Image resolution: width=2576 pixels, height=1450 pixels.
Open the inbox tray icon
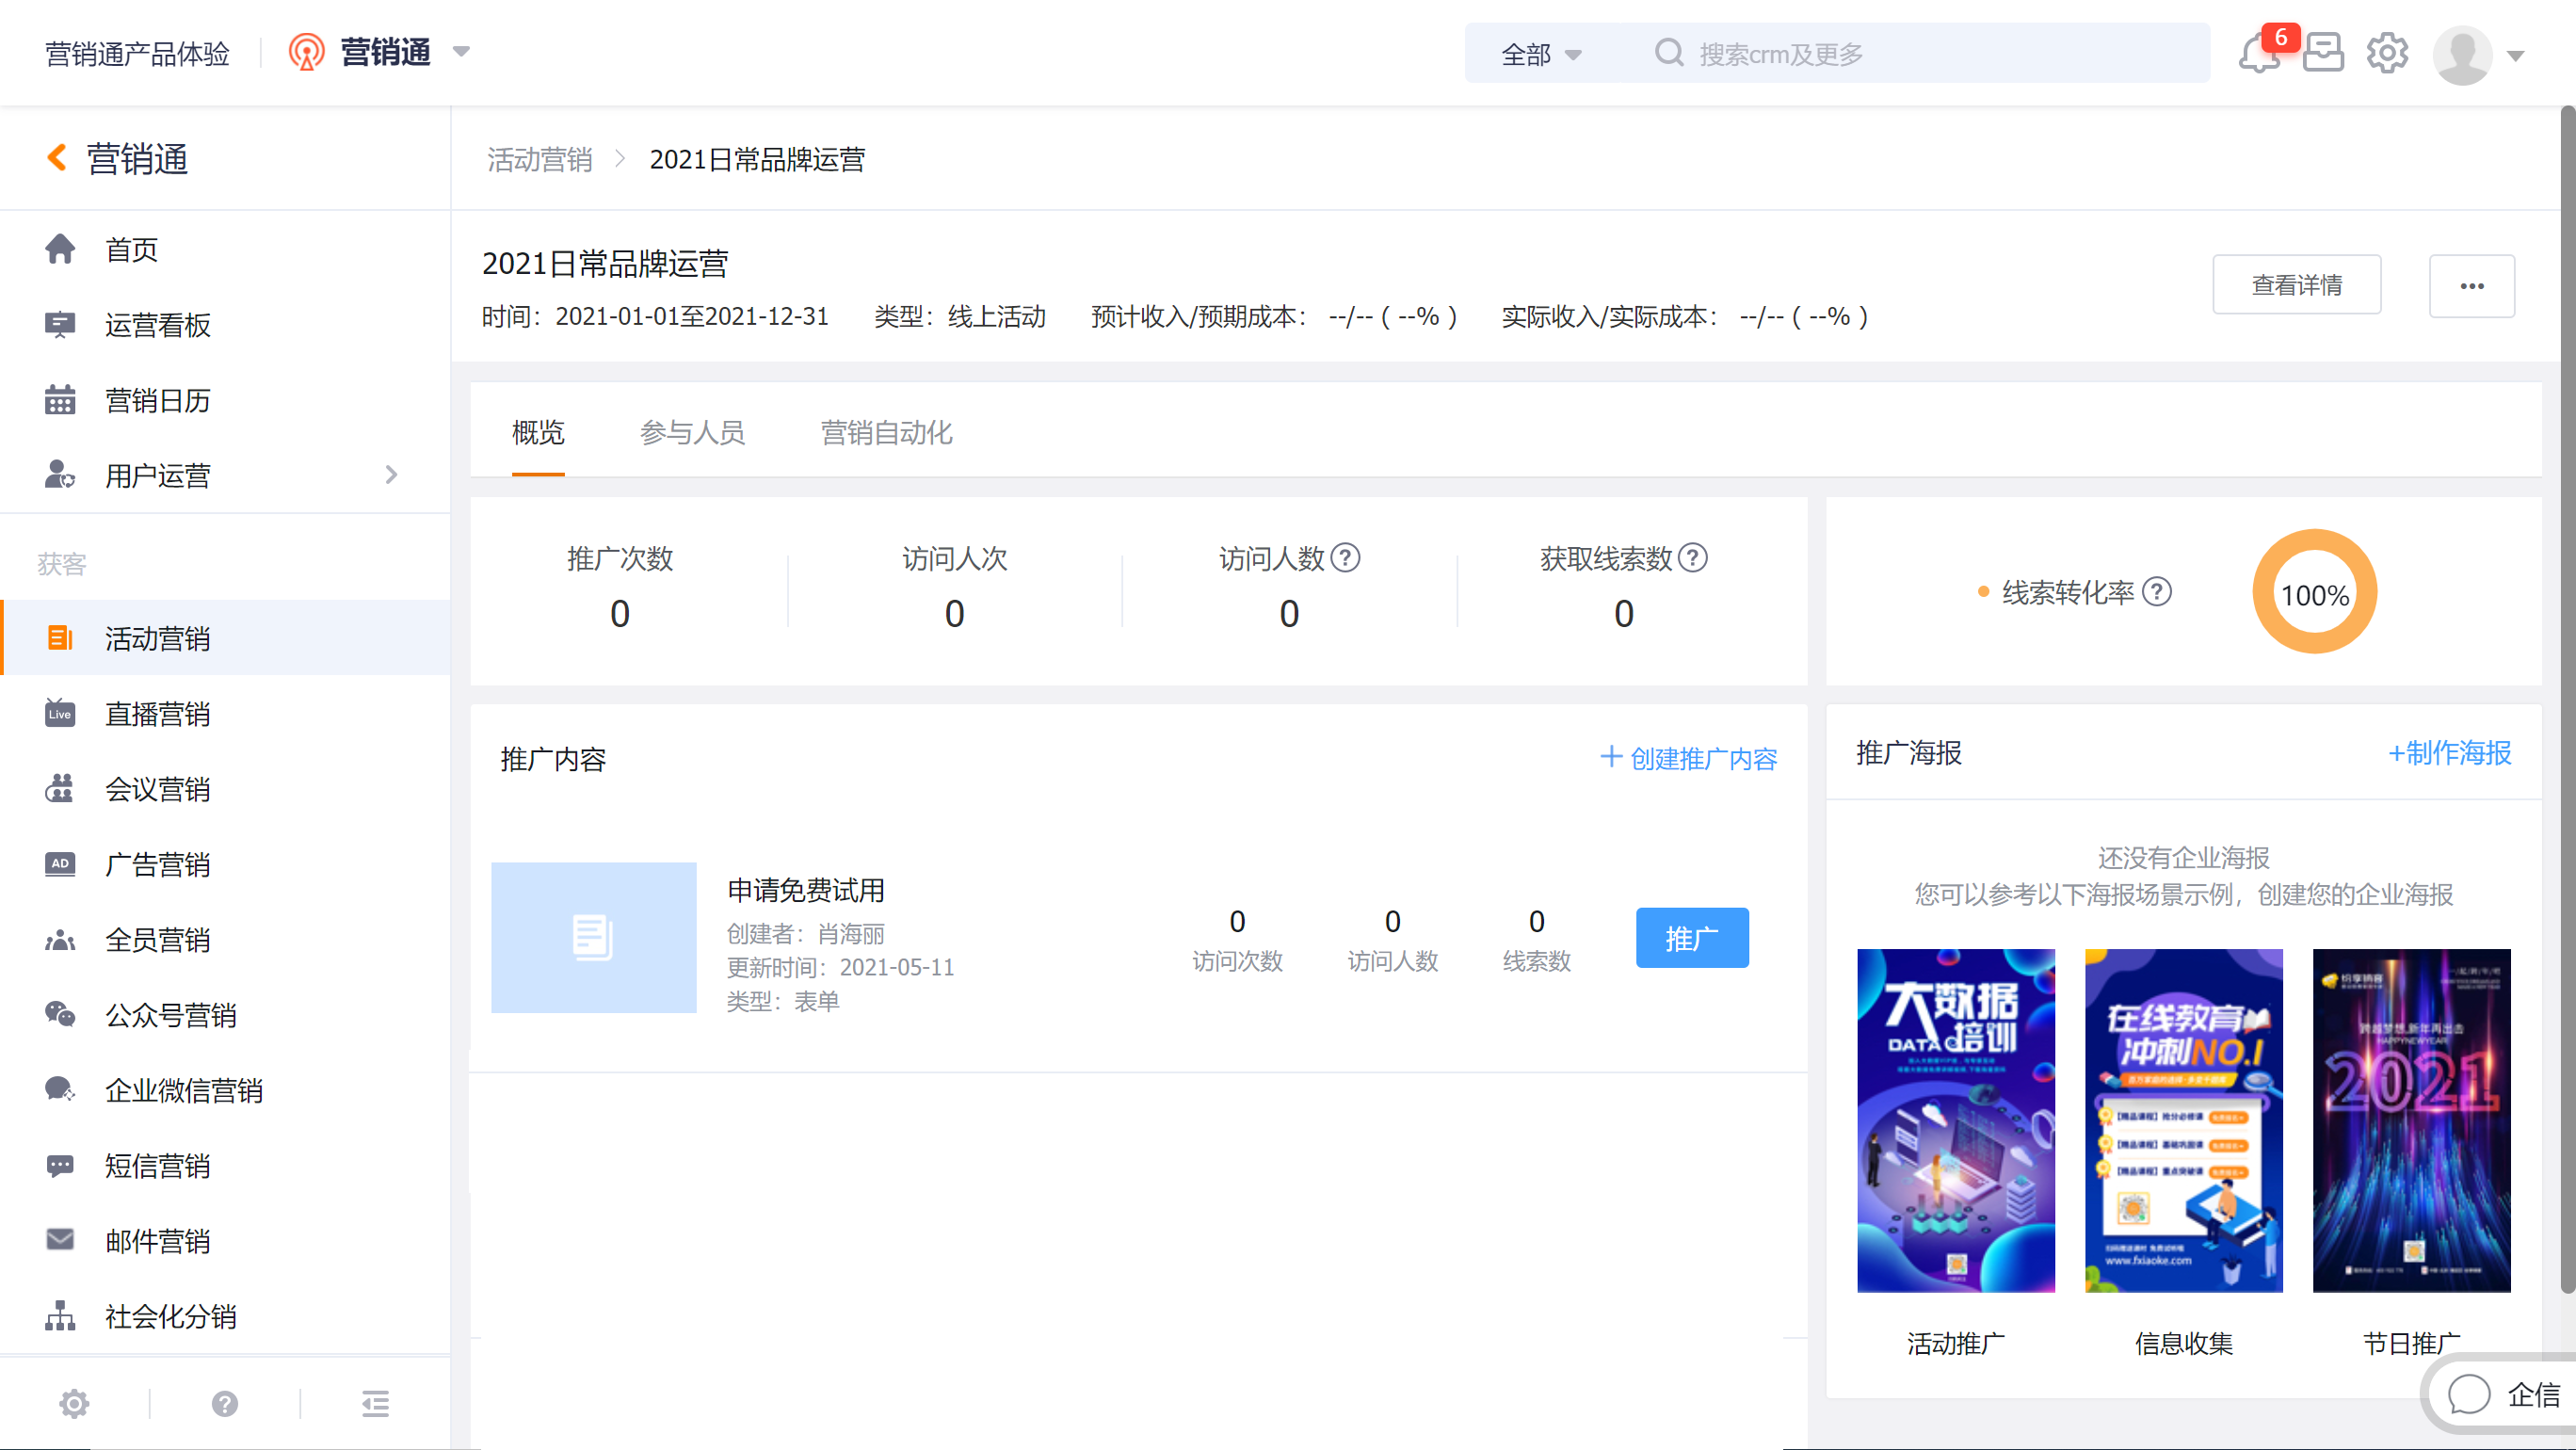click(2322, 53)
